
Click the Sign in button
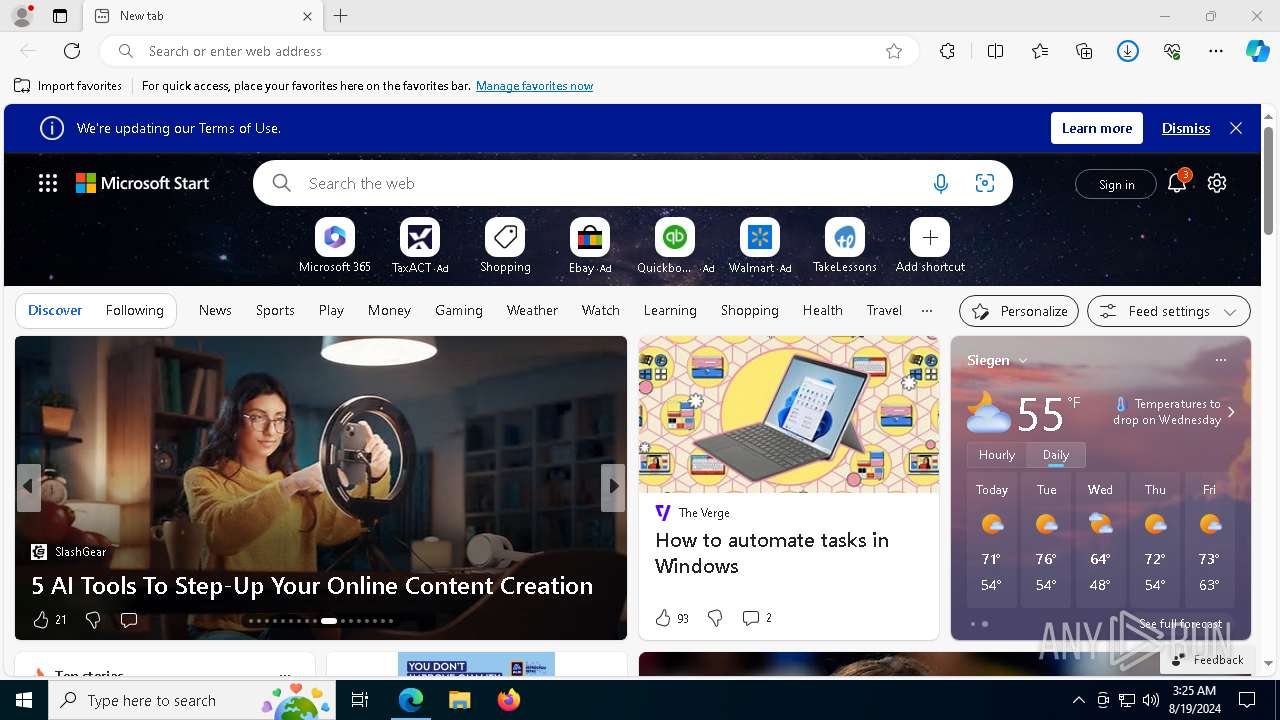coord(1116,184)
